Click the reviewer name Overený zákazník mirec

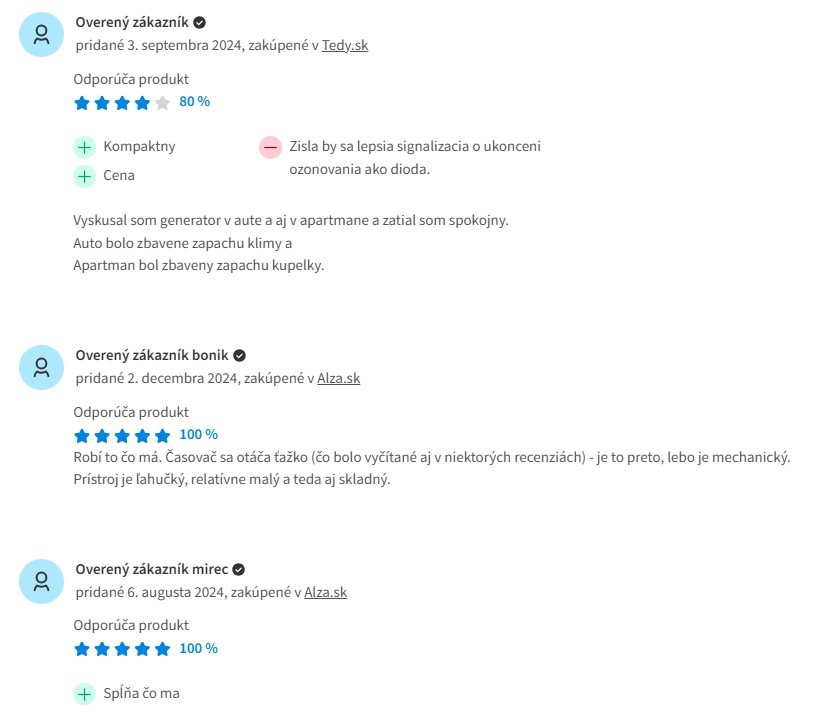click(152, 569)
